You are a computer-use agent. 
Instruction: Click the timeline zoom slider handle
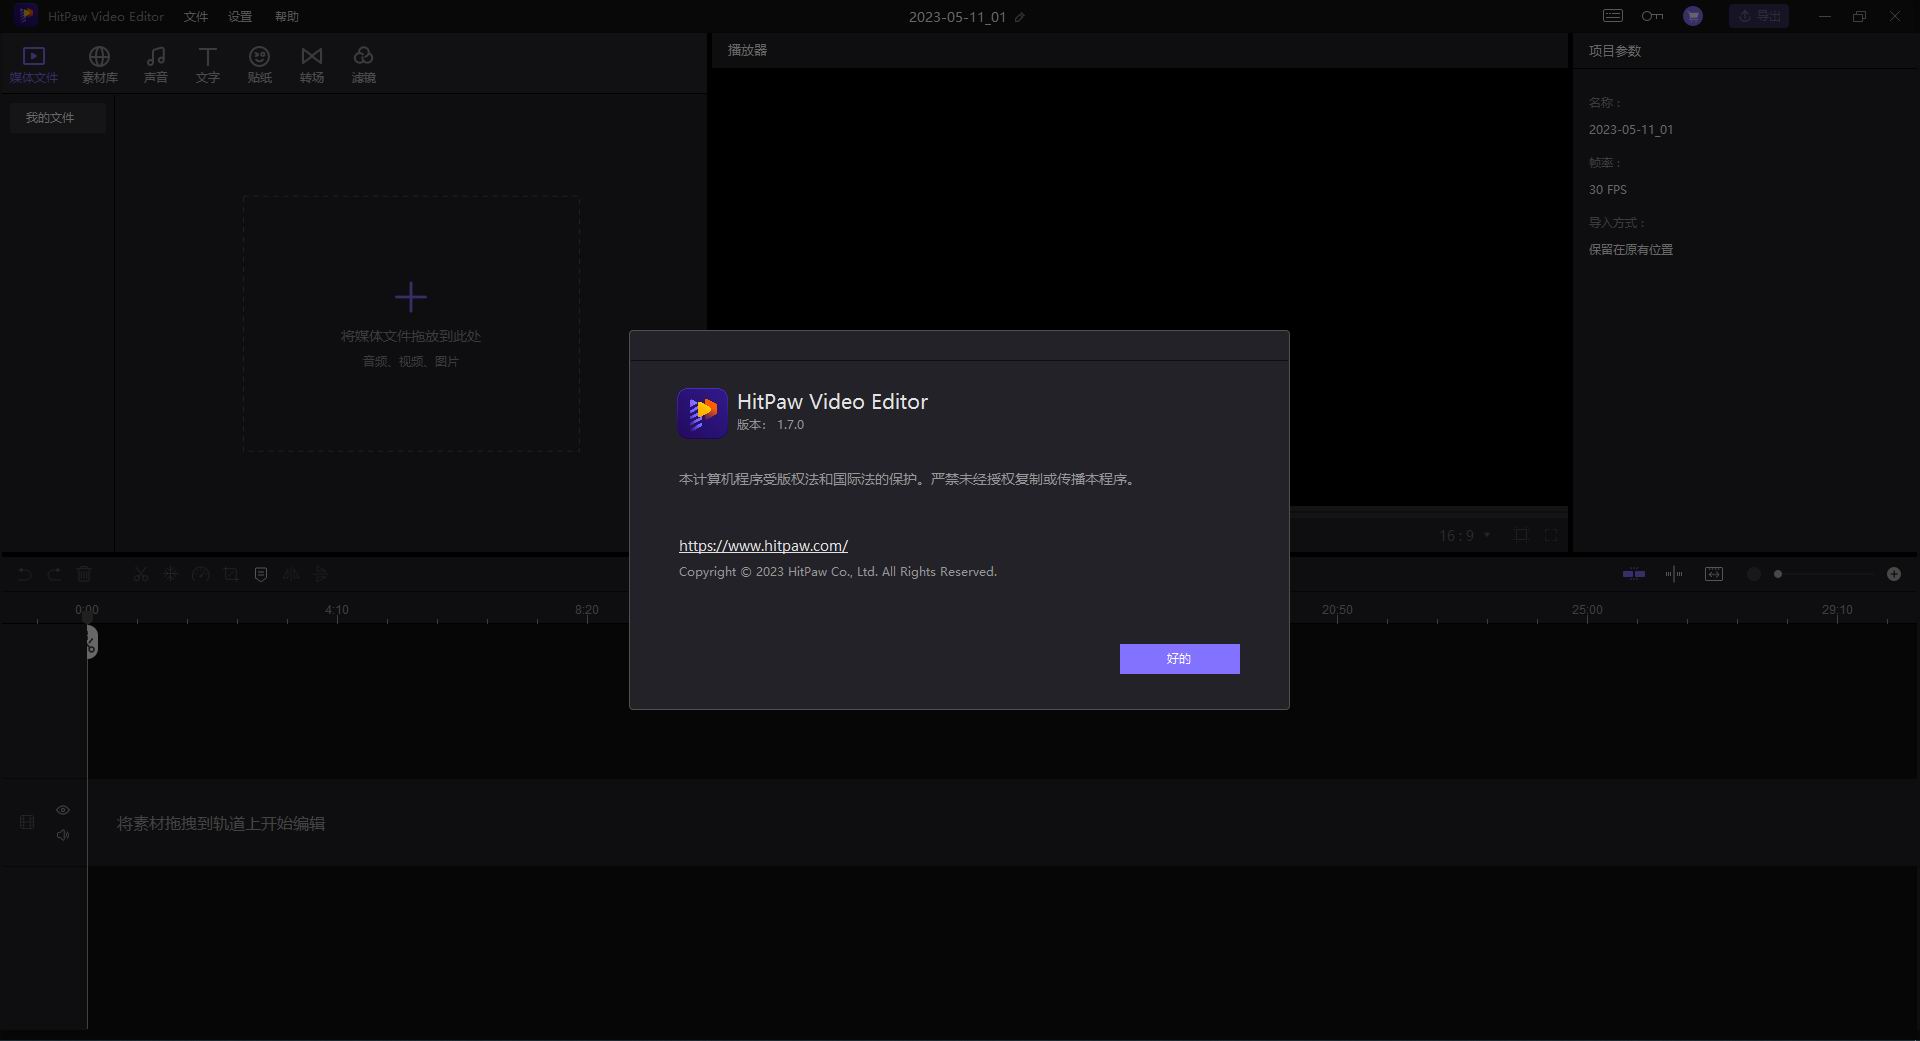1778,574
